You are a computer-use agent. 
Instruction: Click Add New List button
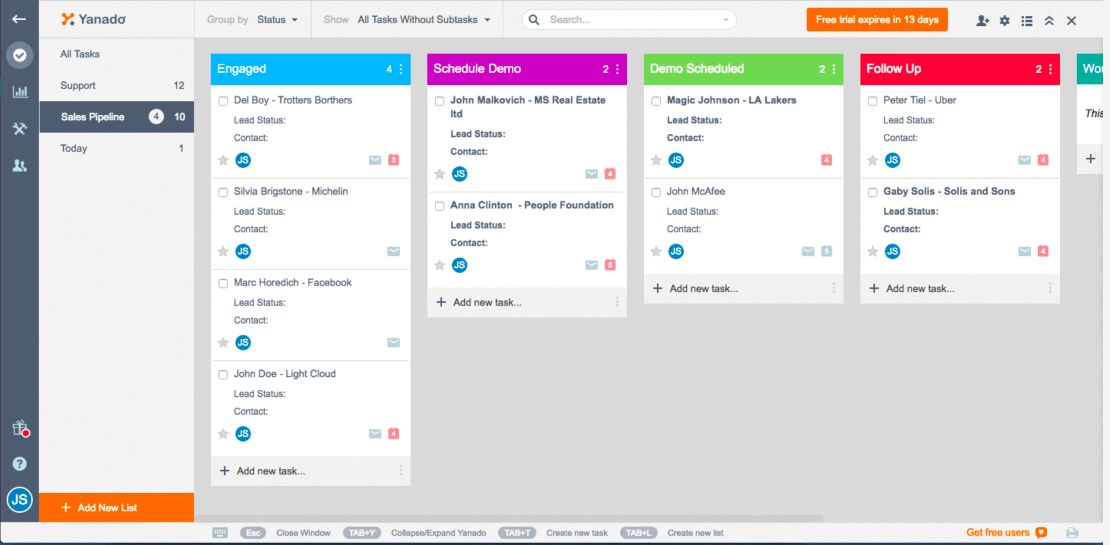[116, 507]
